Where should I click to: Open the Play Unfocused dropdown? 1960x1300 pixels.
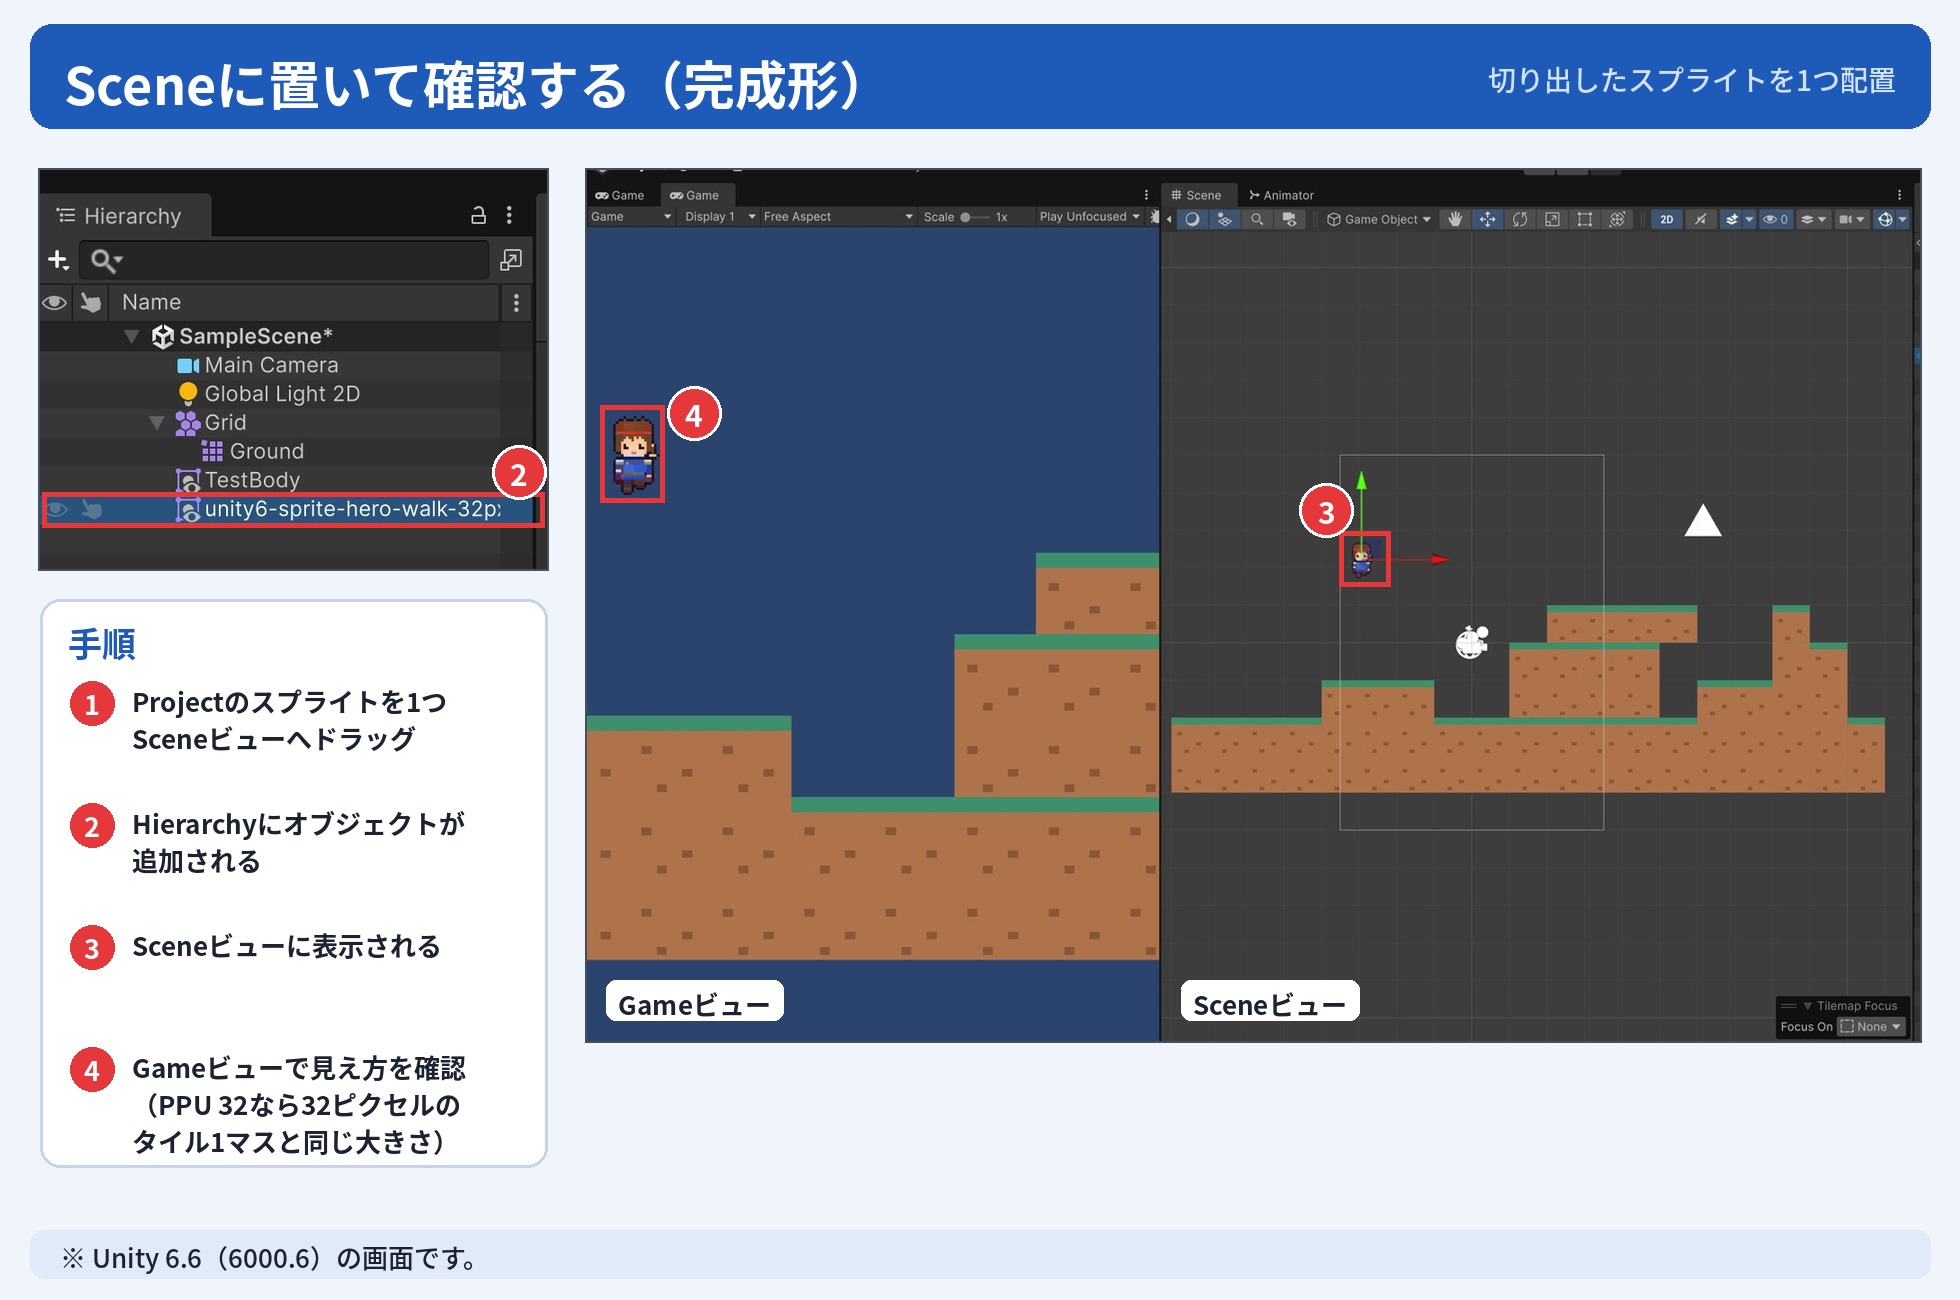pos(1089,216)
